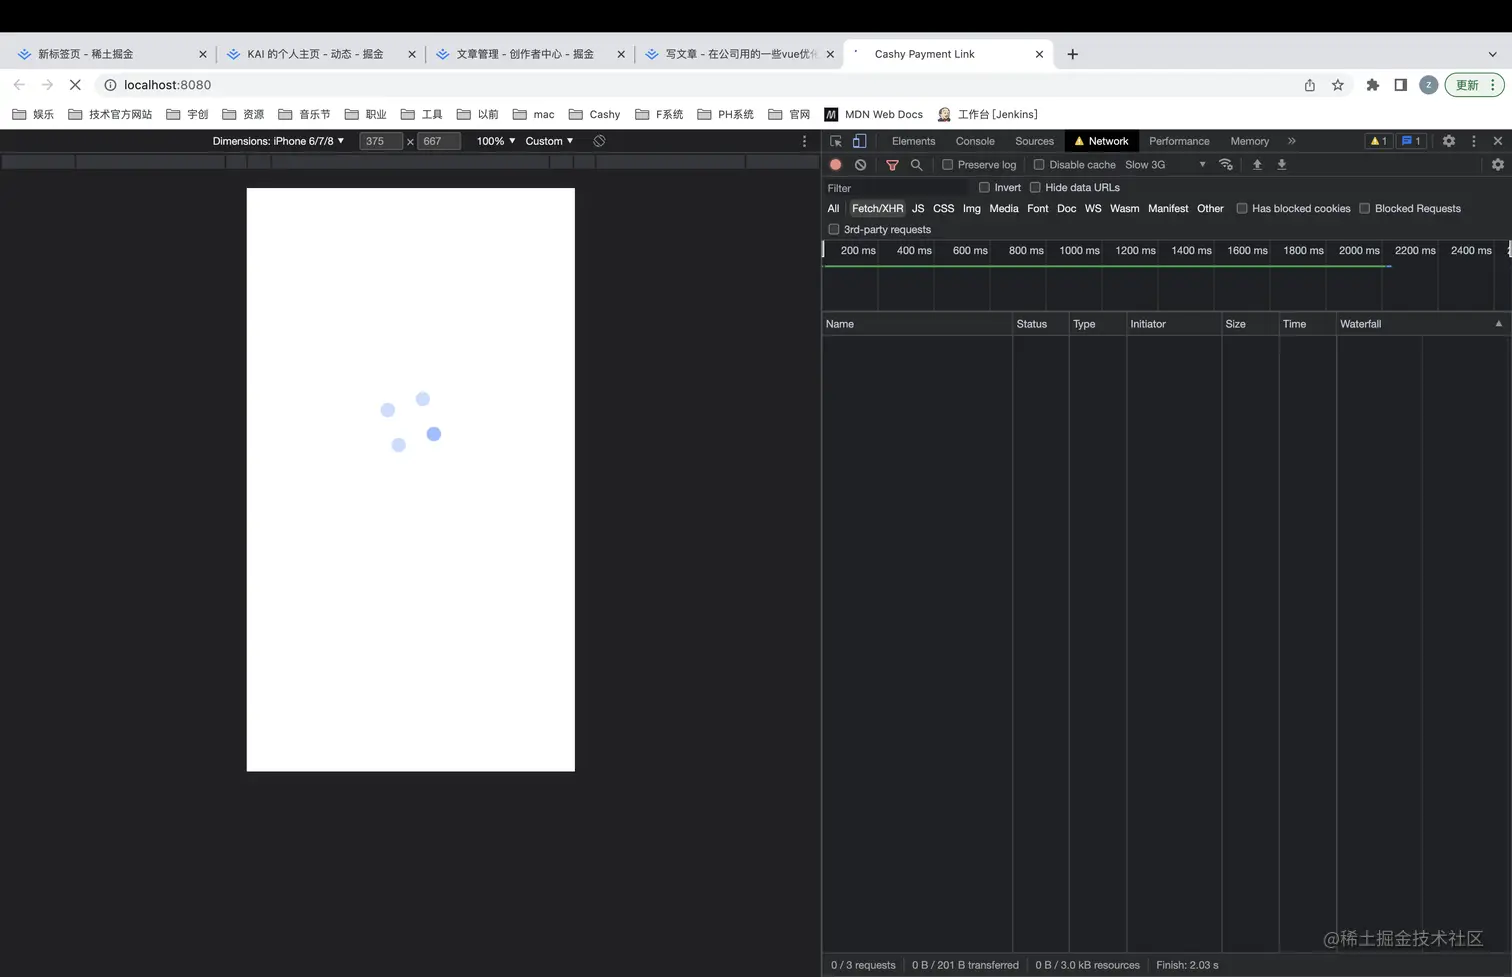
Task: Click the 更新 update button
Action: (x=1474, y=85)
